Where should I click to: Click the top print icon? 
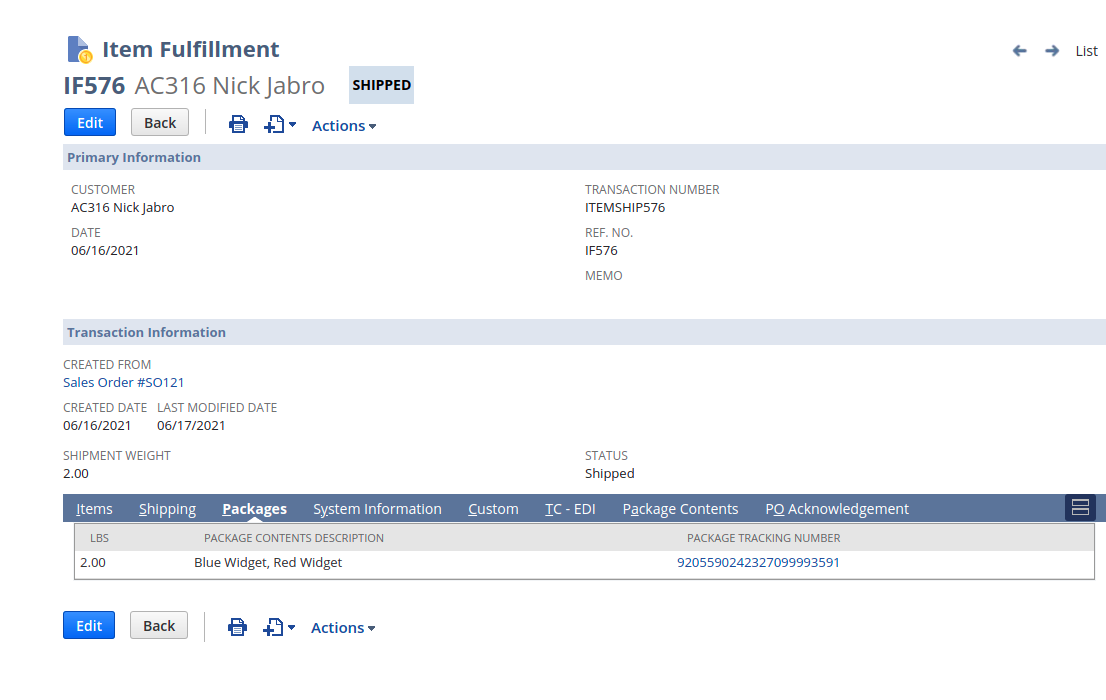click(x=238, y=125)
